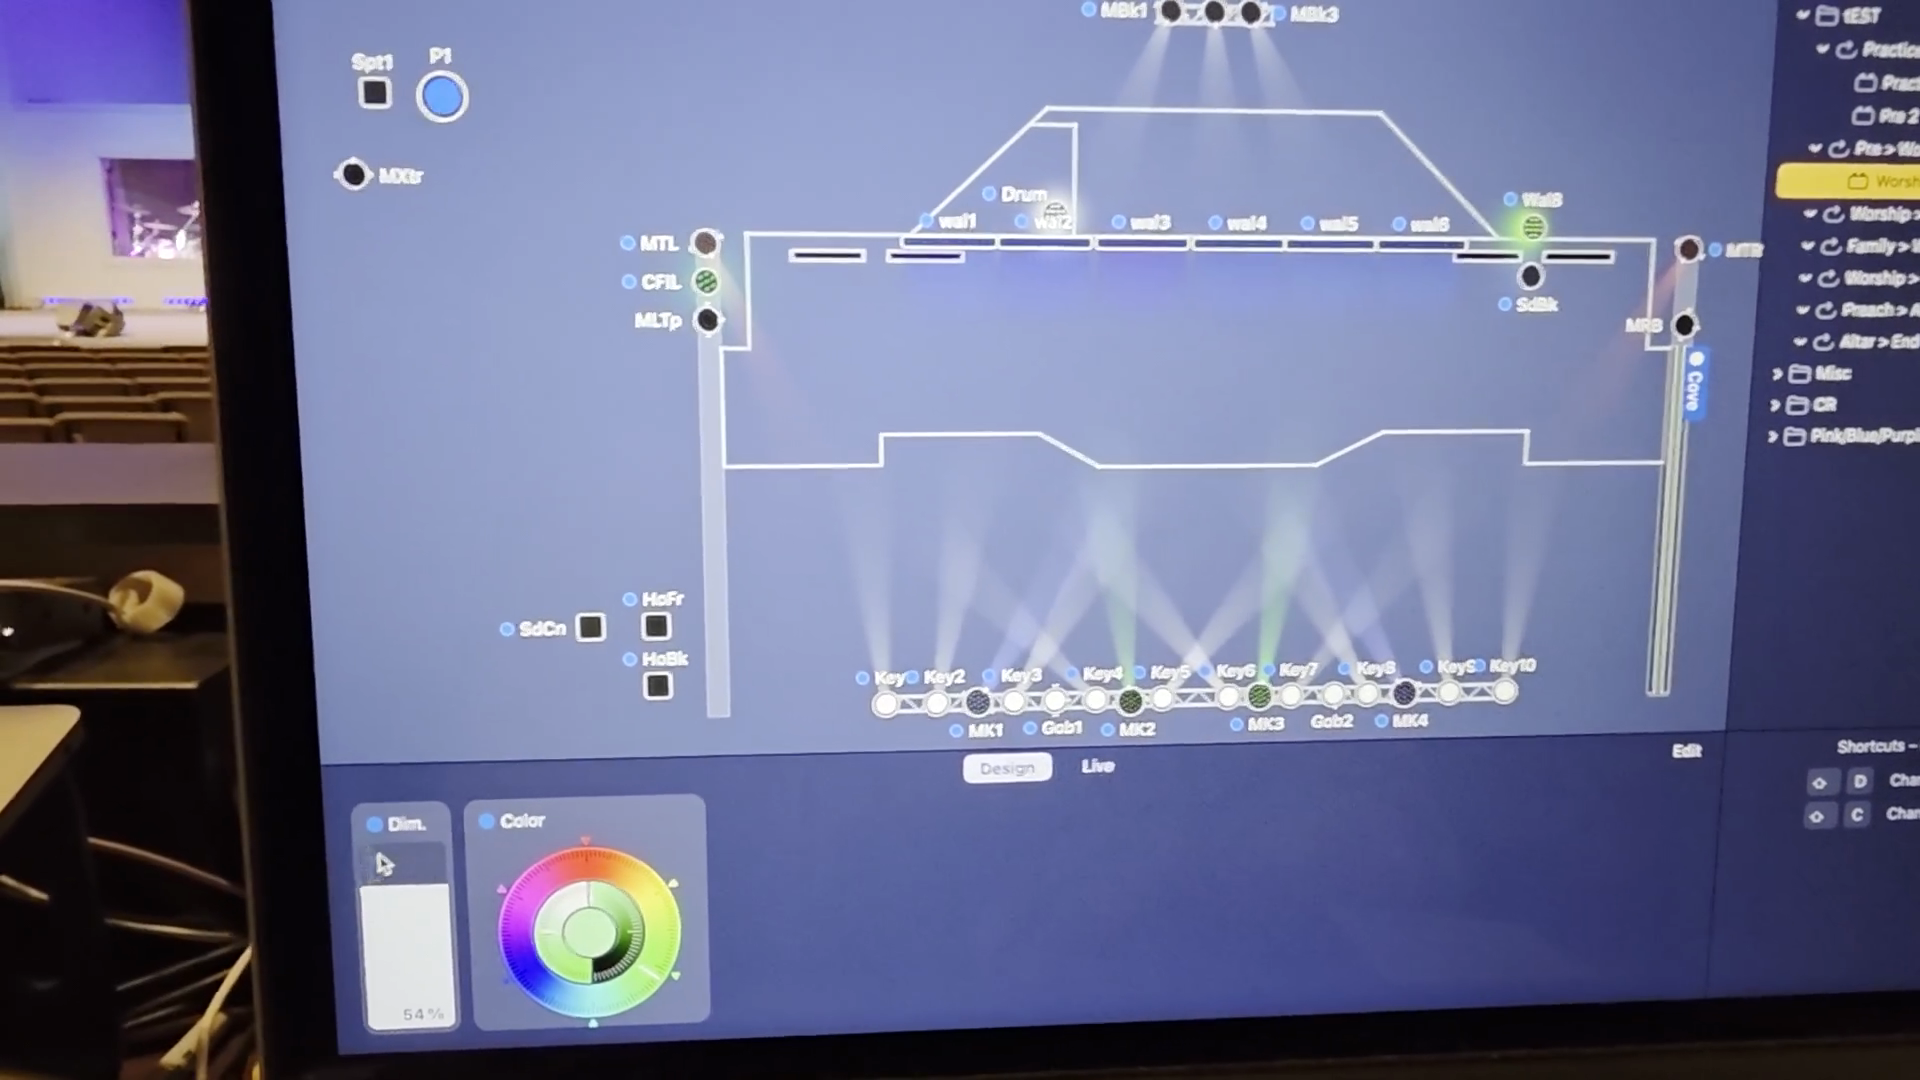Viewport: 1920px width, 1080px height.
Task: Toggle the vertical Cove switch
Action: coord(1695,383)
